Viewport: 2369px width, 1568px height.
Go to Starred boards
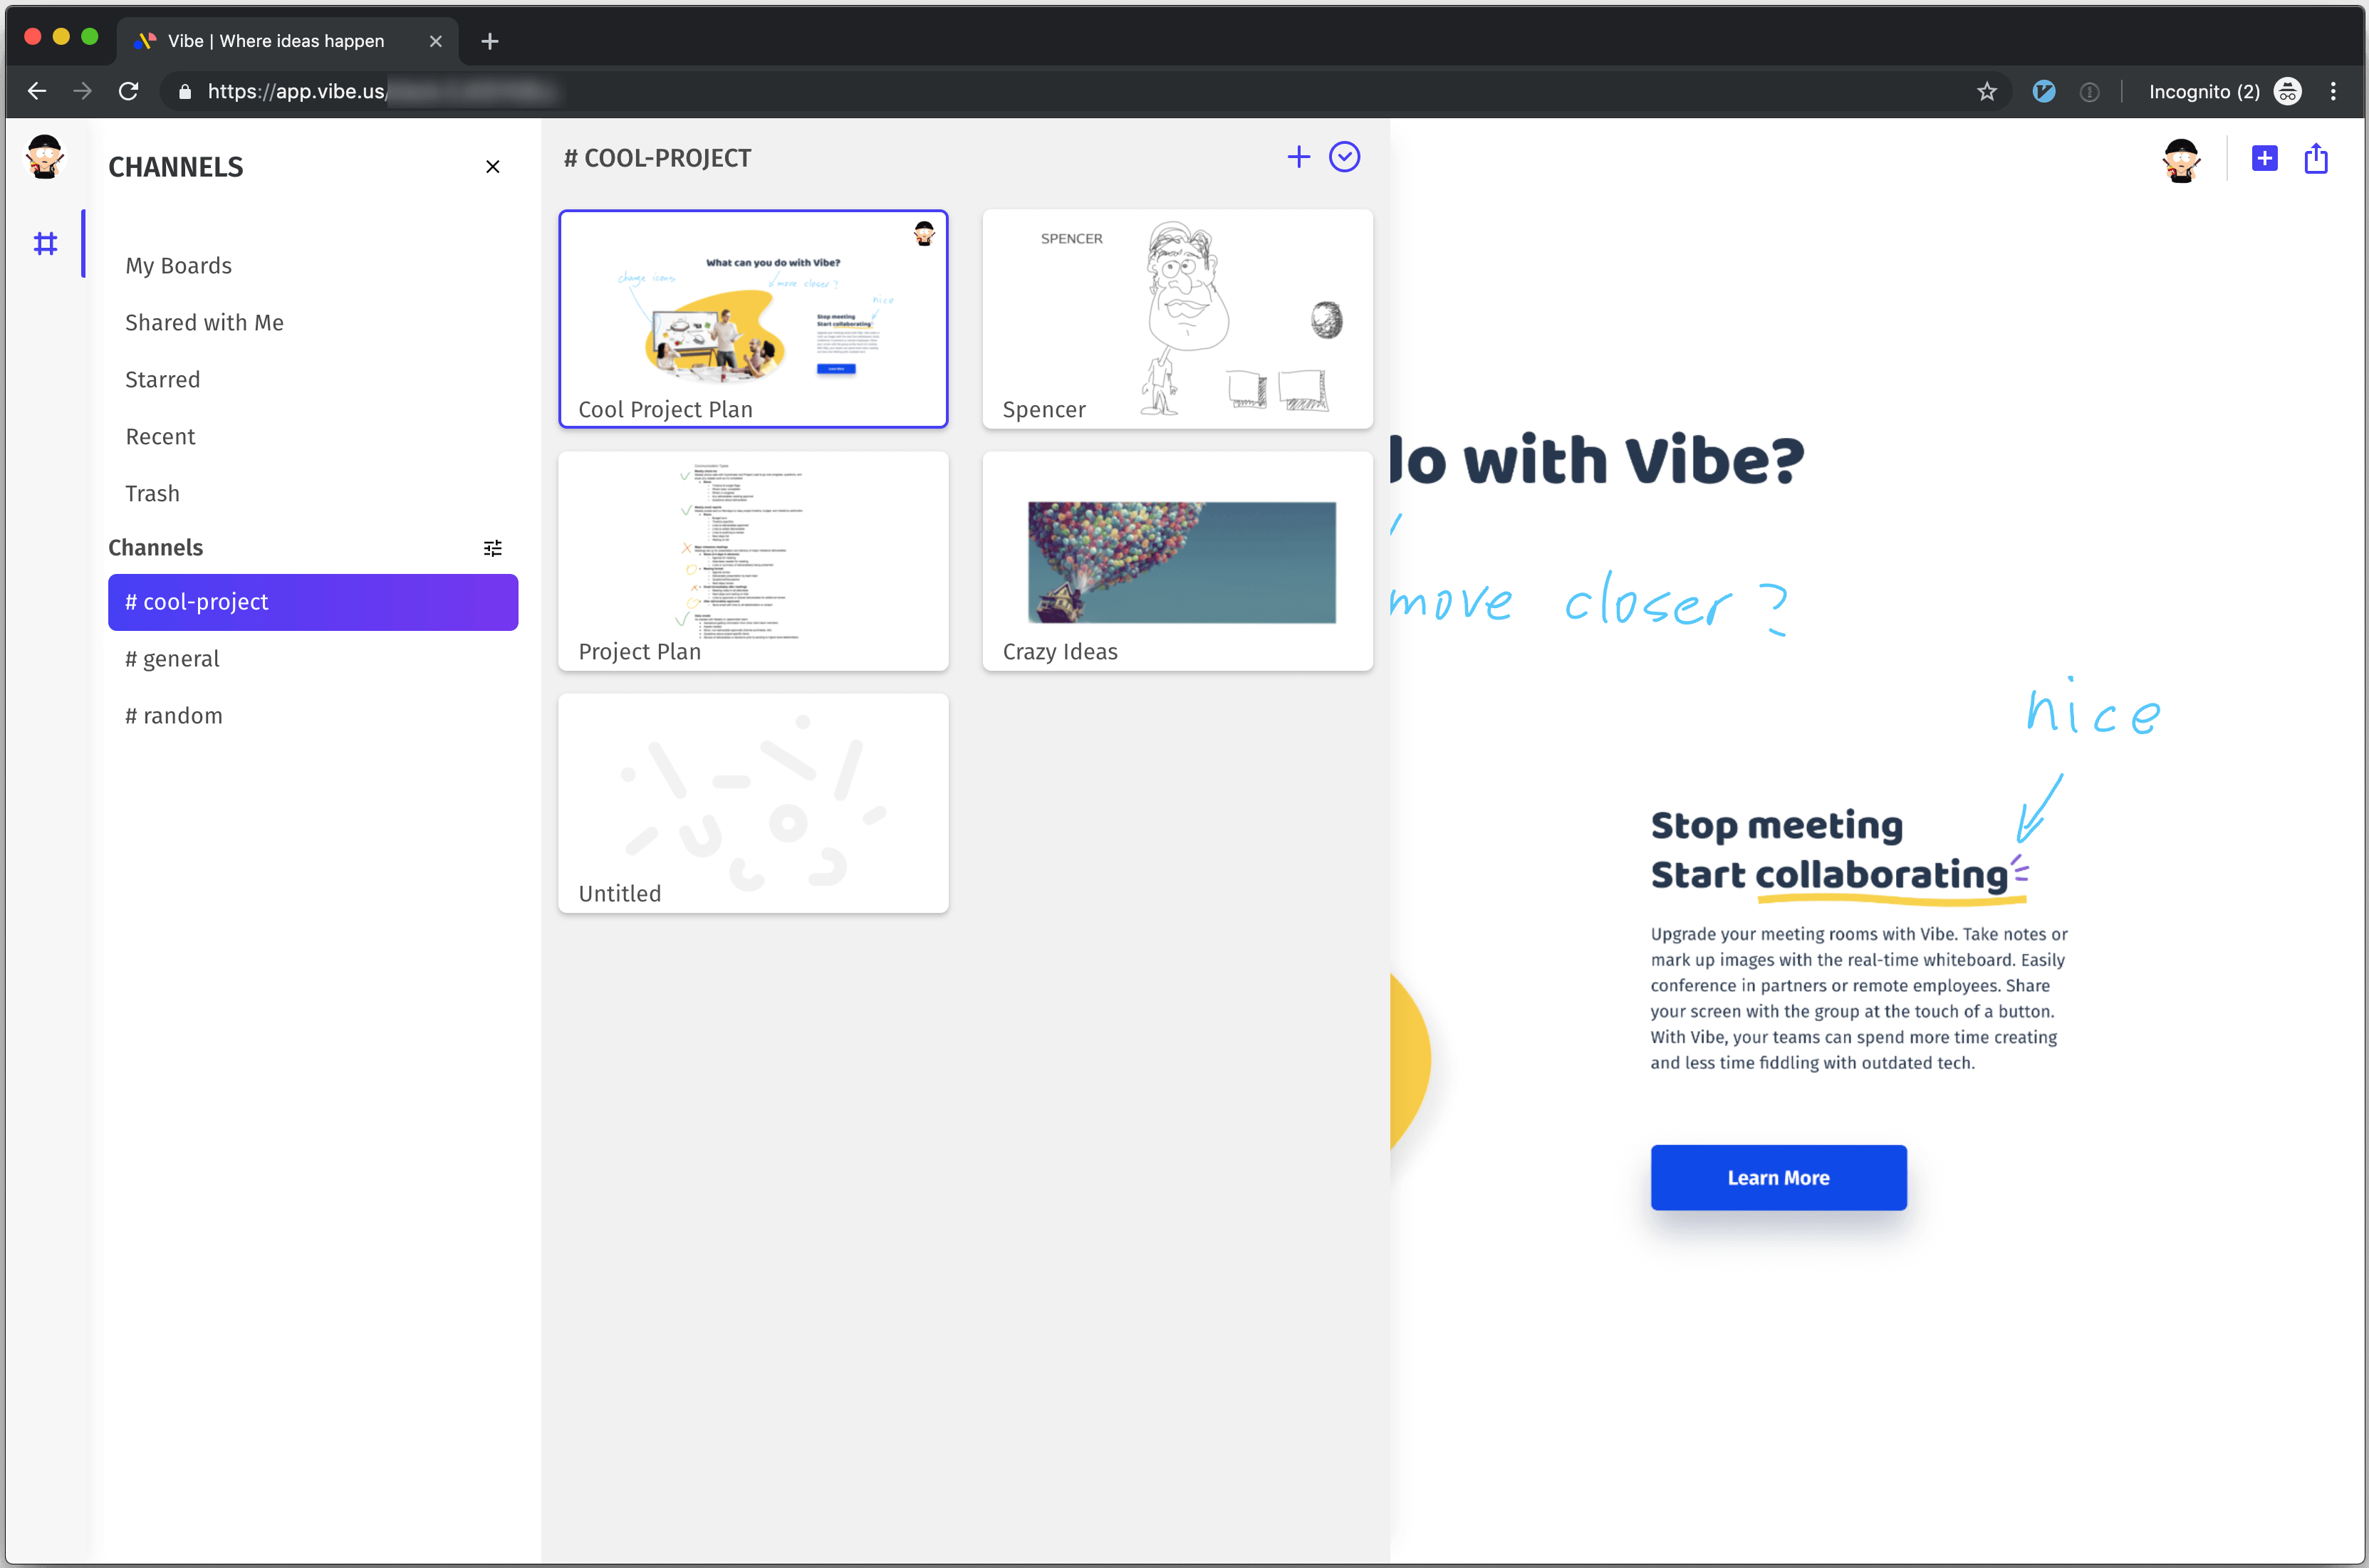(163, 380)
